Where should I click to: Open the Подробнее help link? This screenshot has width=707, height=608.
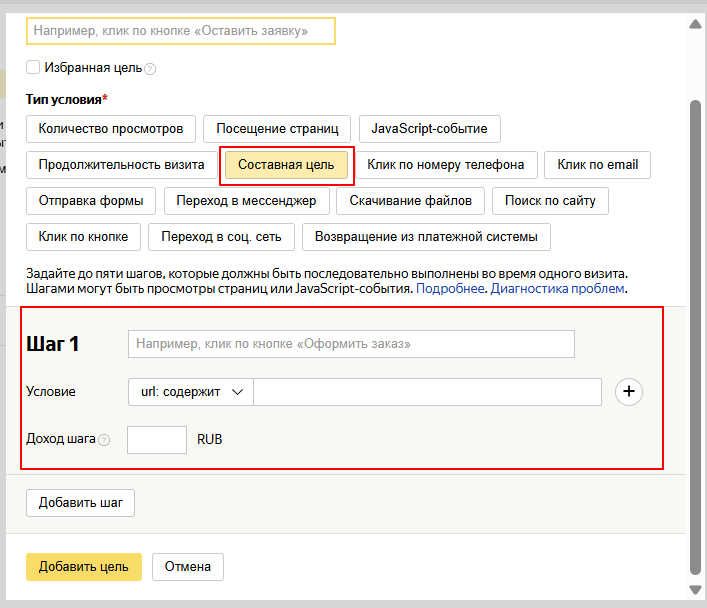click(450, 289)
